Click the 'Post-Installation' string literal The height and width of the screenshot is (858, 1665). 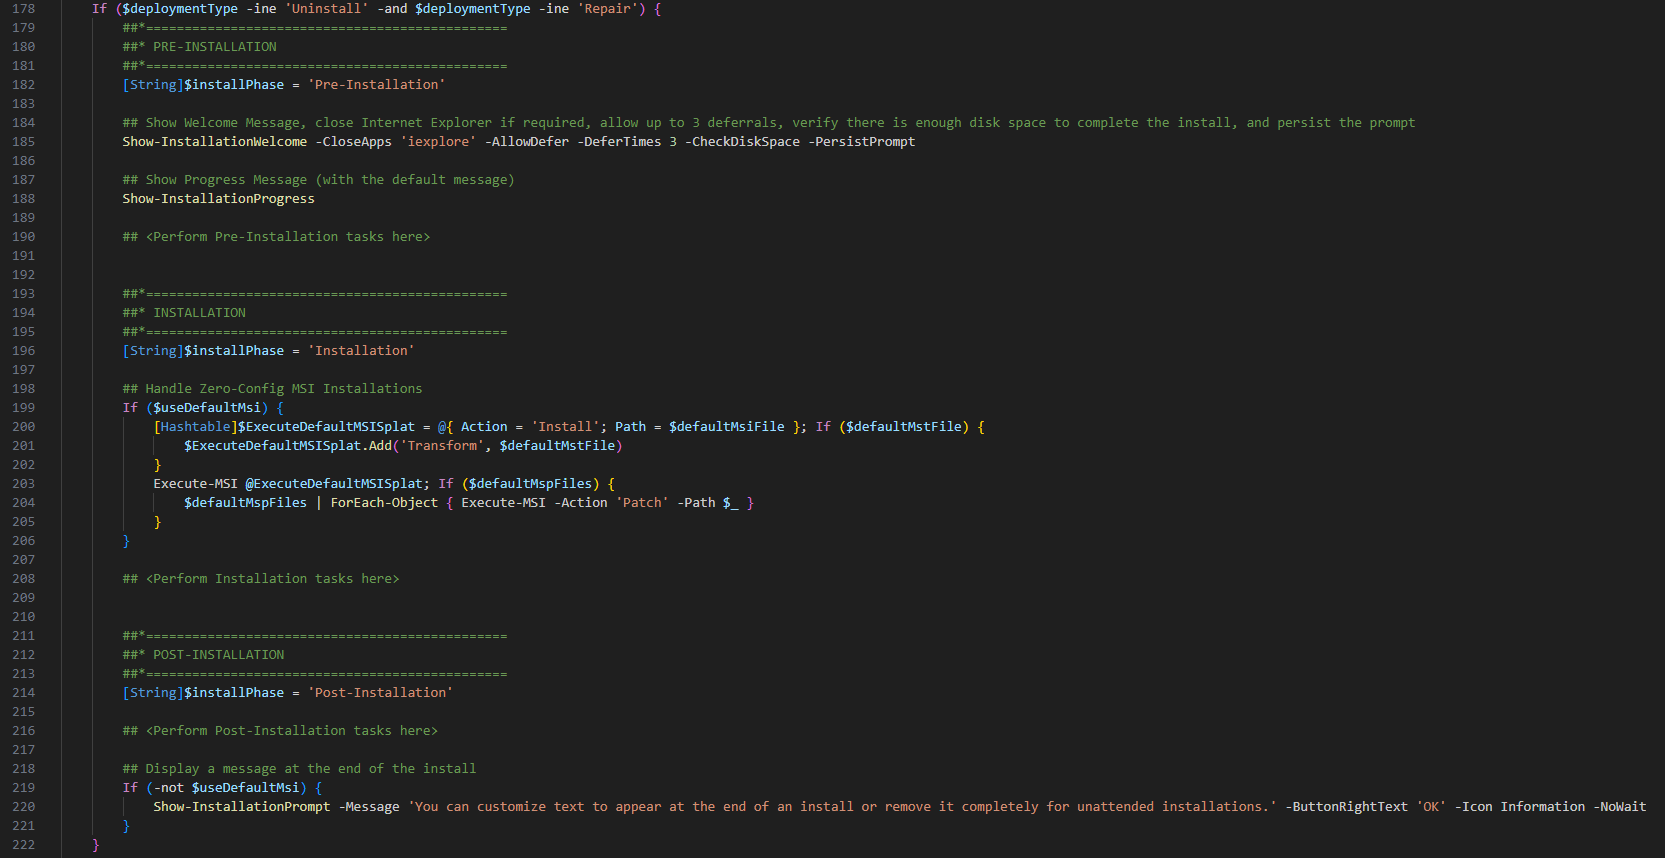point(380,693)
